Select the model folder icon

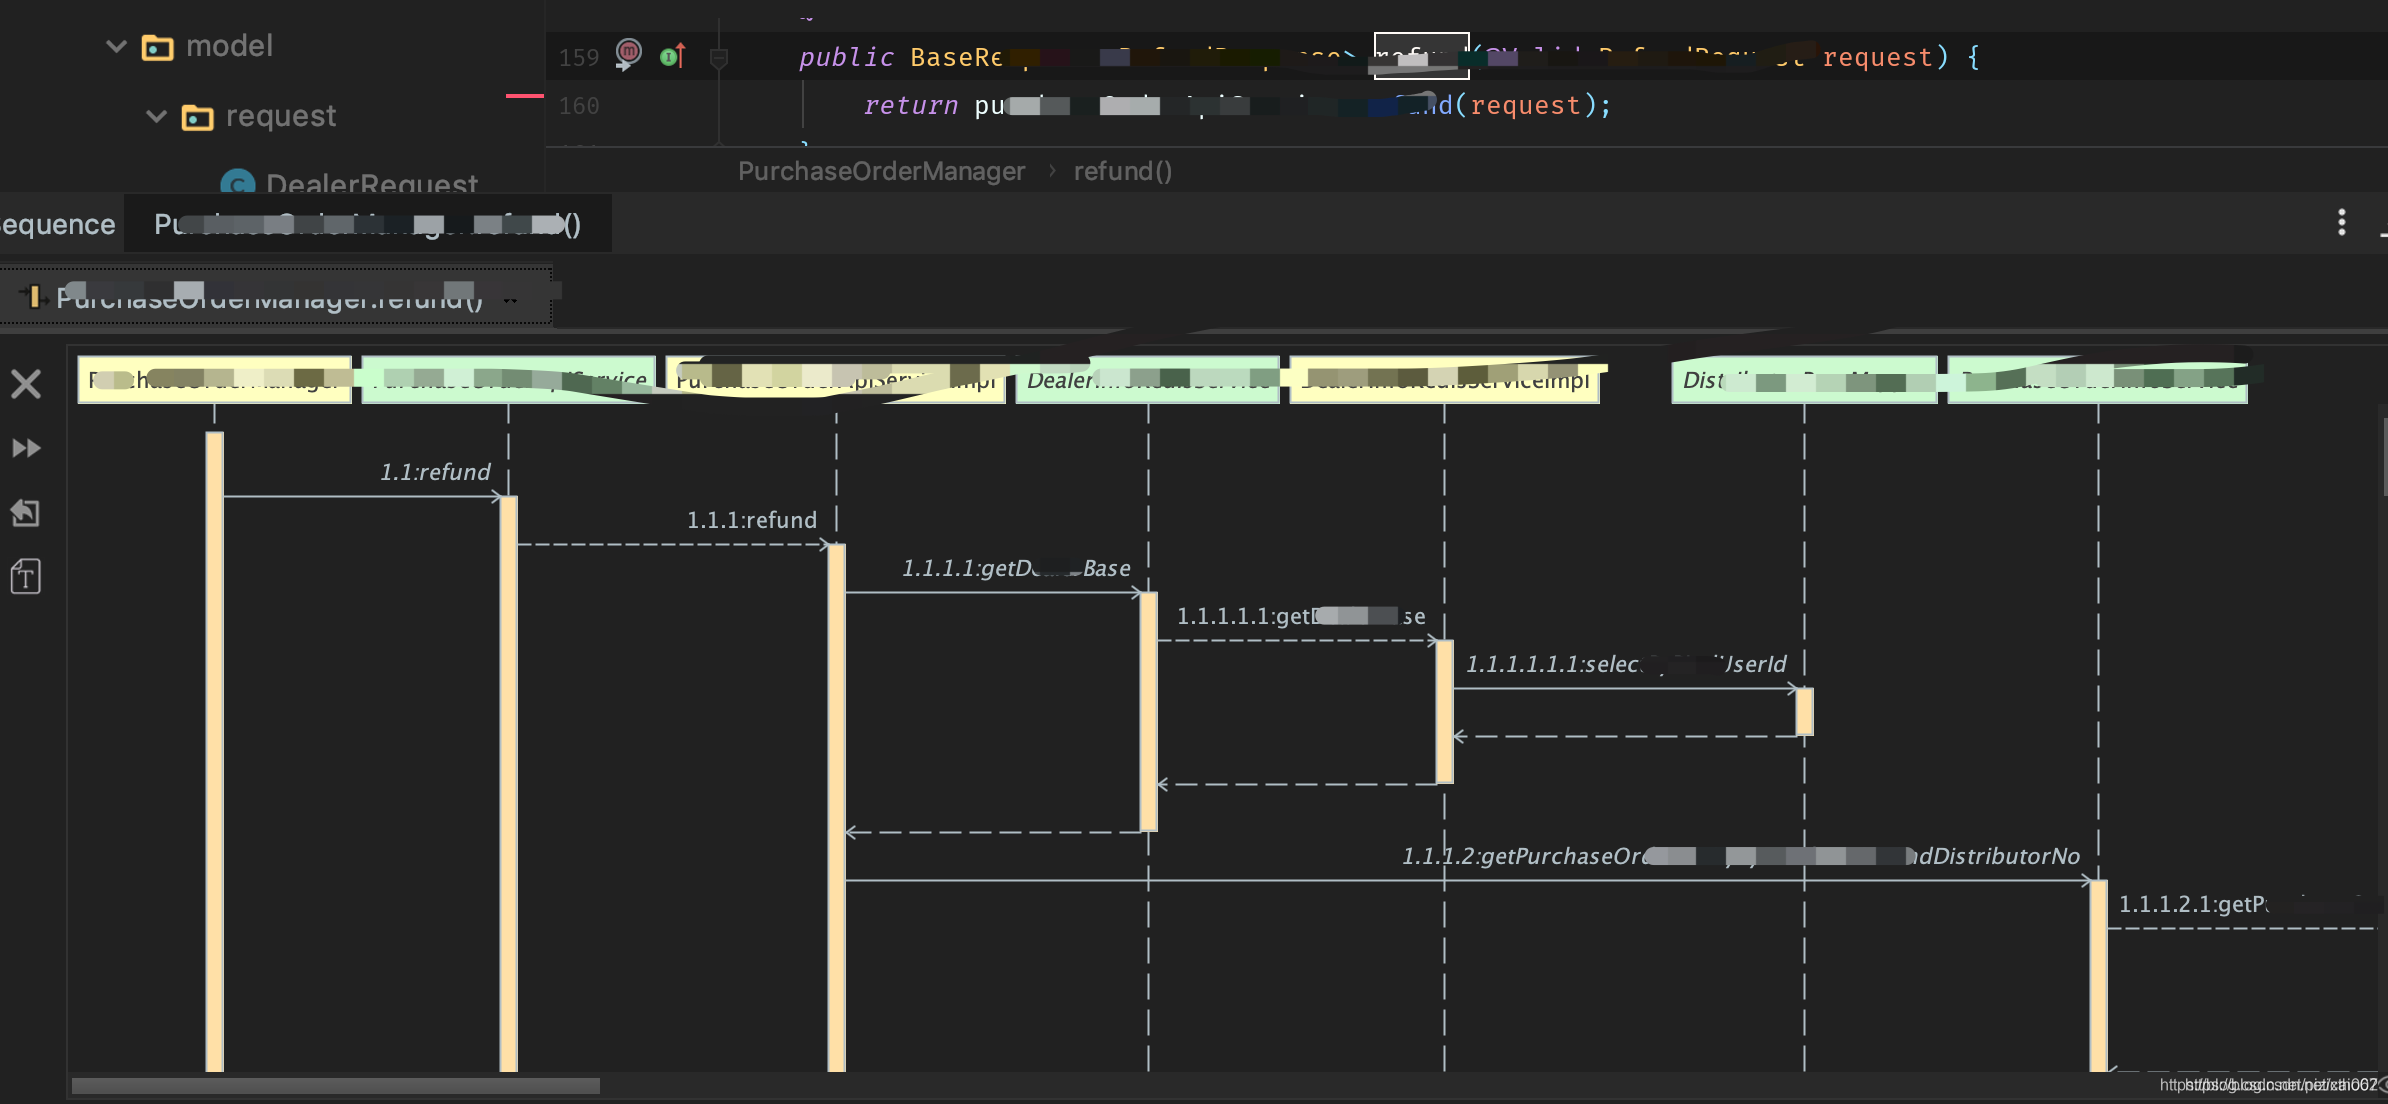click(158, 47)
